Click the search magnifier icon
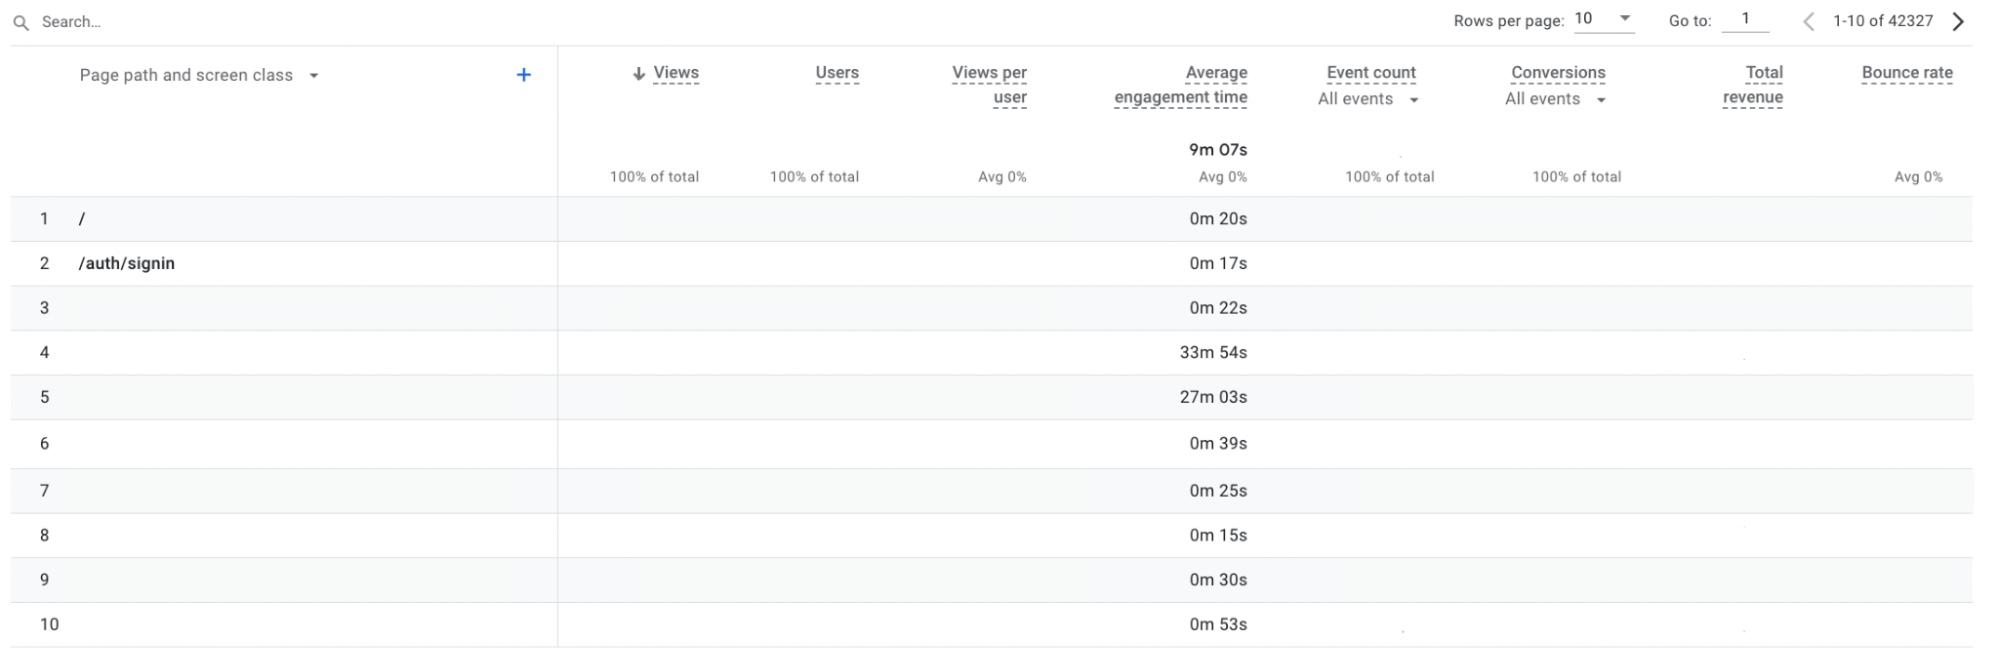The image size is (1999, 658). pos(21,22)
